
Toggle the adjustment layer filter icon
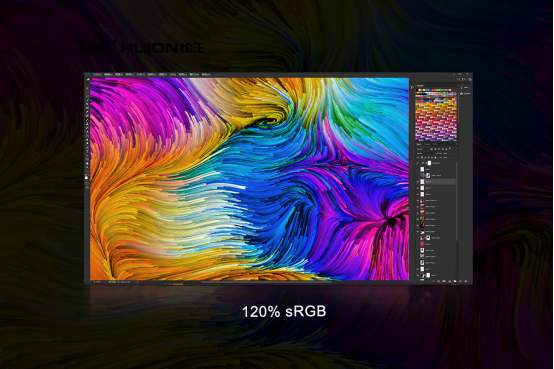pos(435,149)
